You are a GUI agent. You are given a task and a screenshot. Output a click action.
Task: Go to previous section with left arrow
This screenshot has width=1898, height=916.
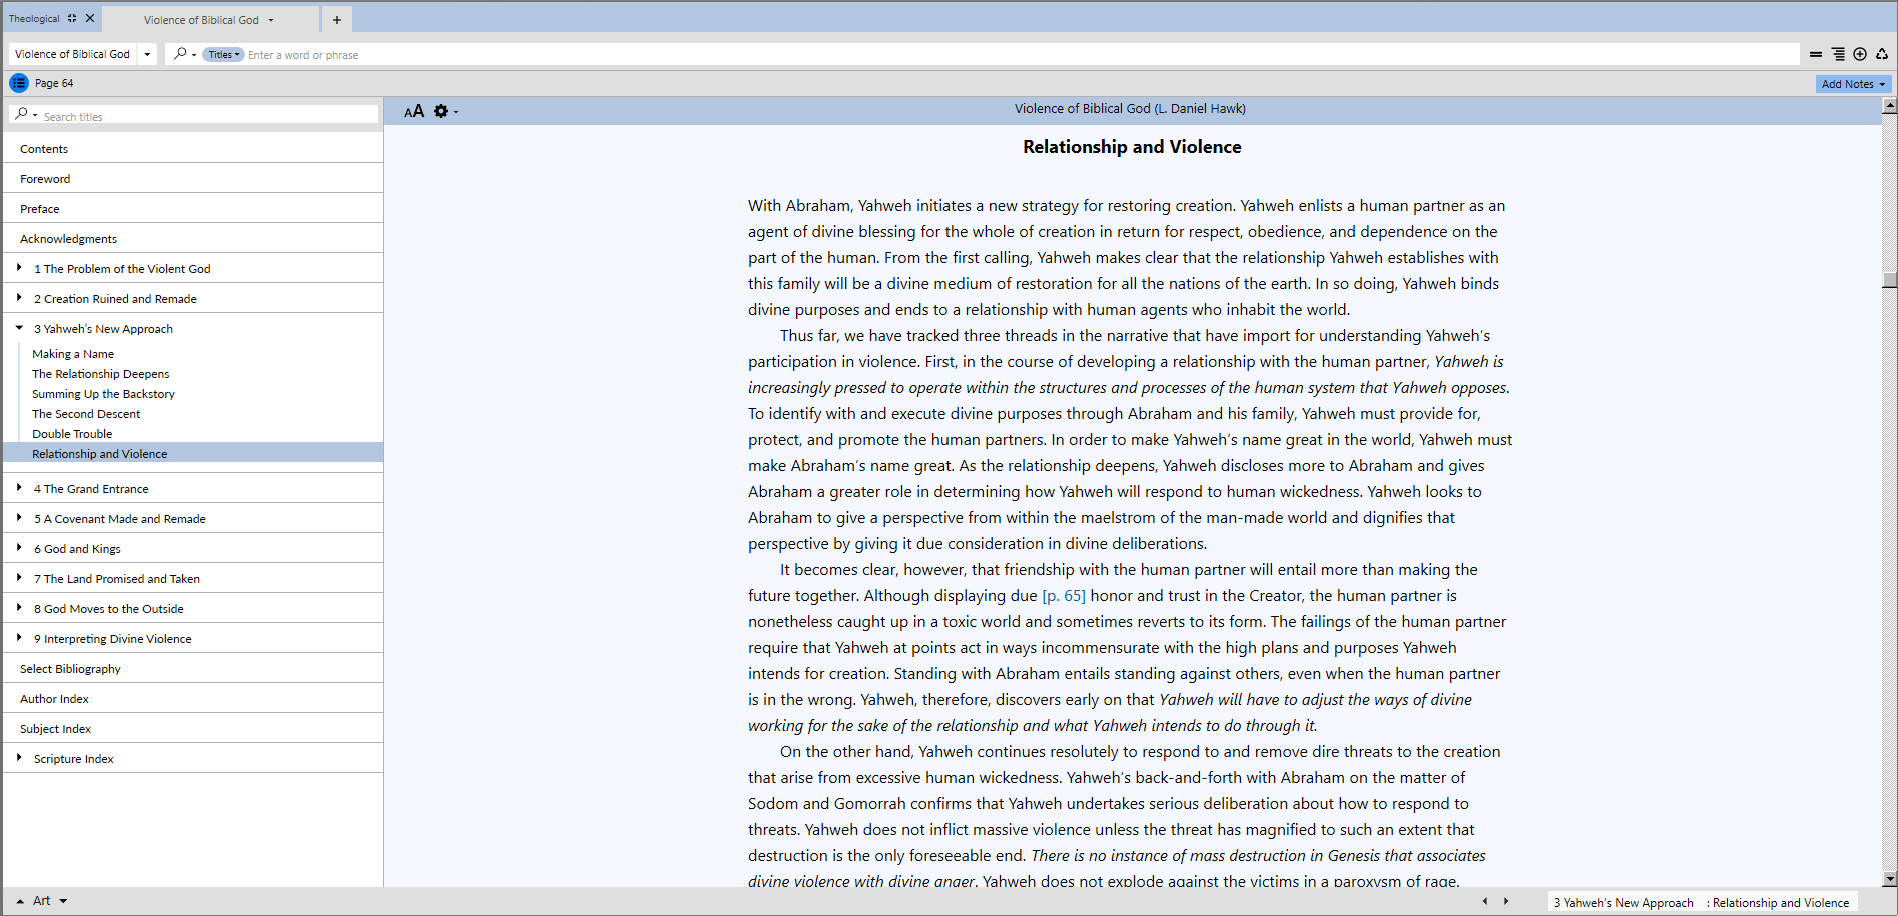click(1485, 901)
